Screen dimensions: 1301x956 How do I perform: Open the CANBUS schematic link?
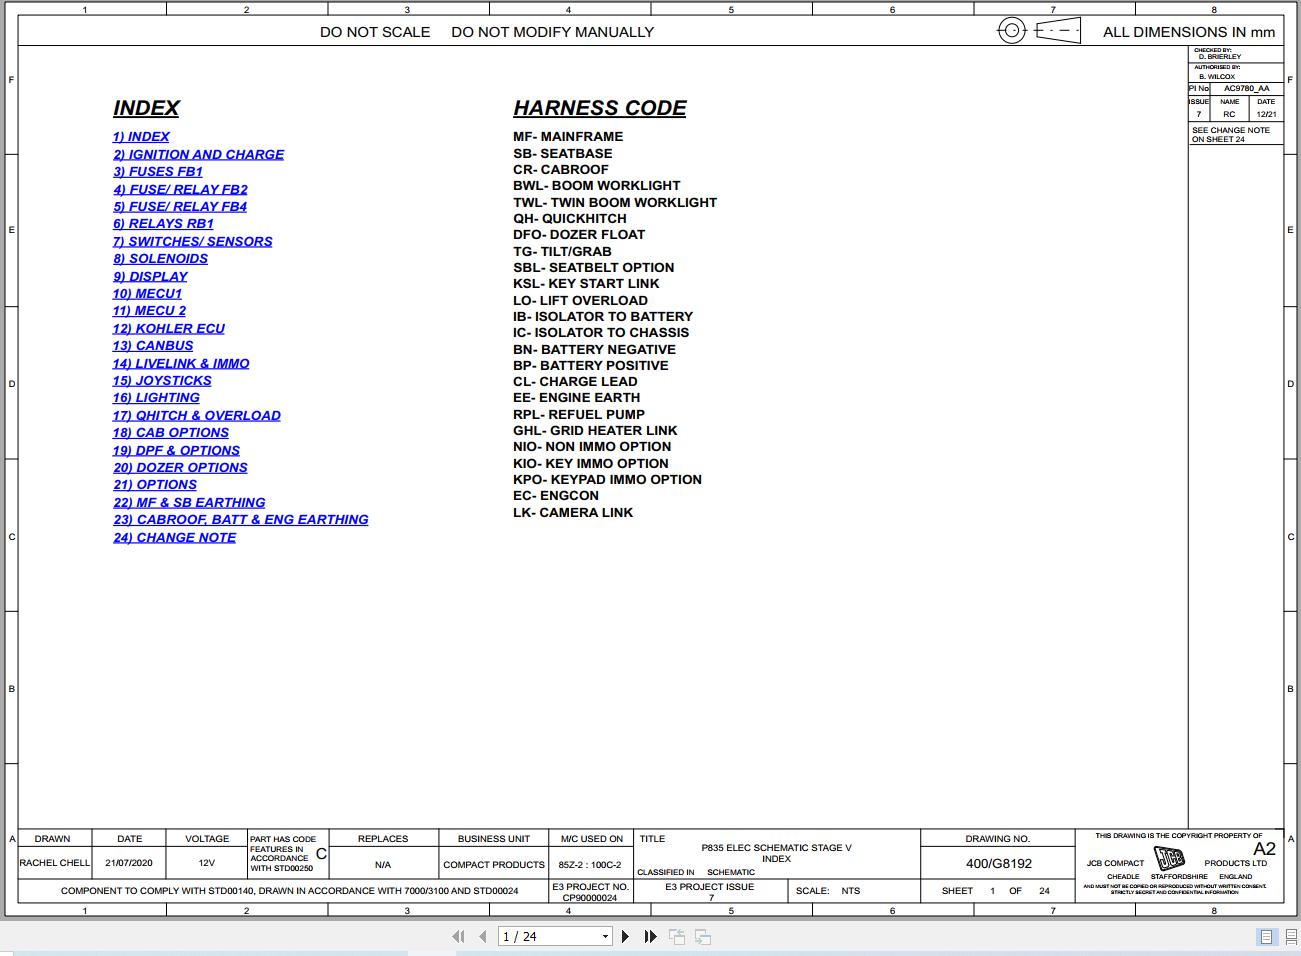[x=153, y=345]
